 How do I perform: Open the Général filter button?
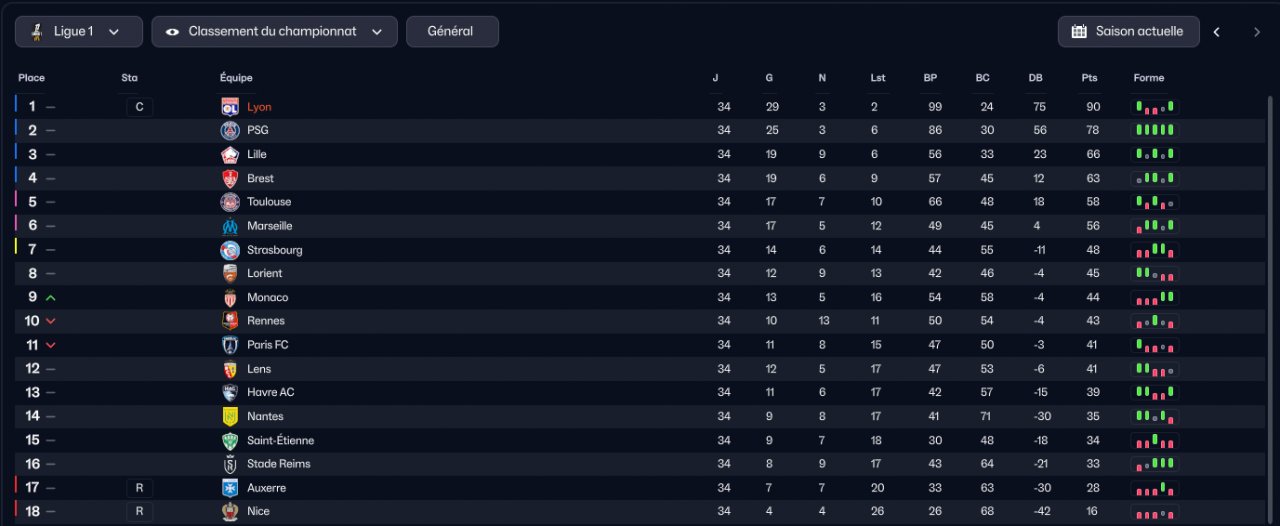(x=452, y=31)
